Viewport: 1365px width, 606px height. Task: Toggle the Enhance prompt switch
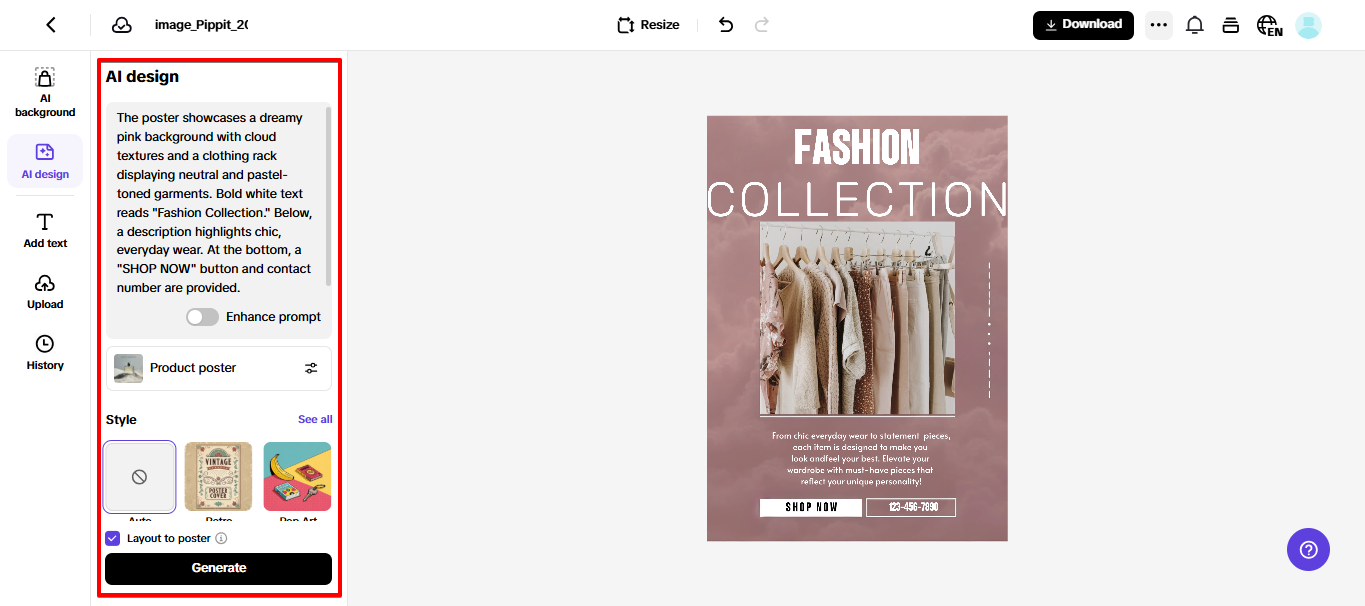click(x=202, y=317)
